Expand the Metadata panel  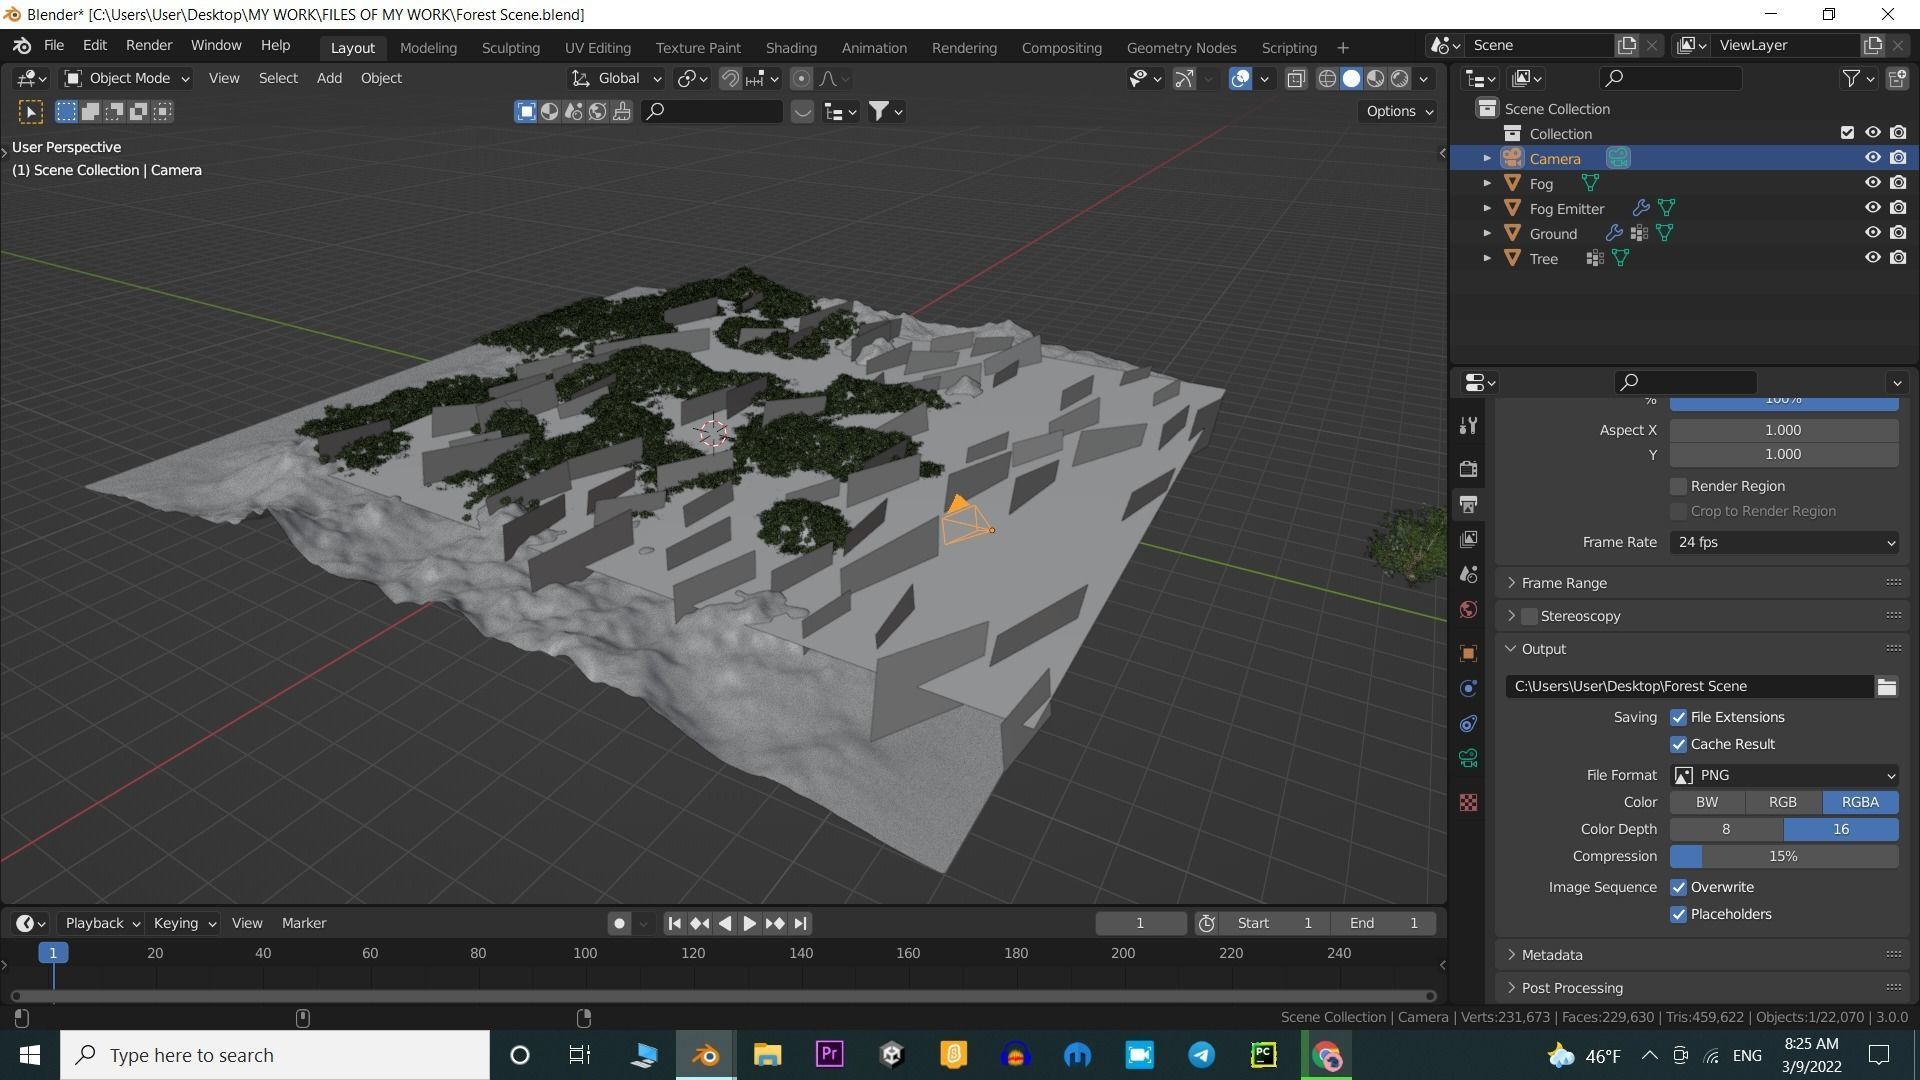point(1551,955)
